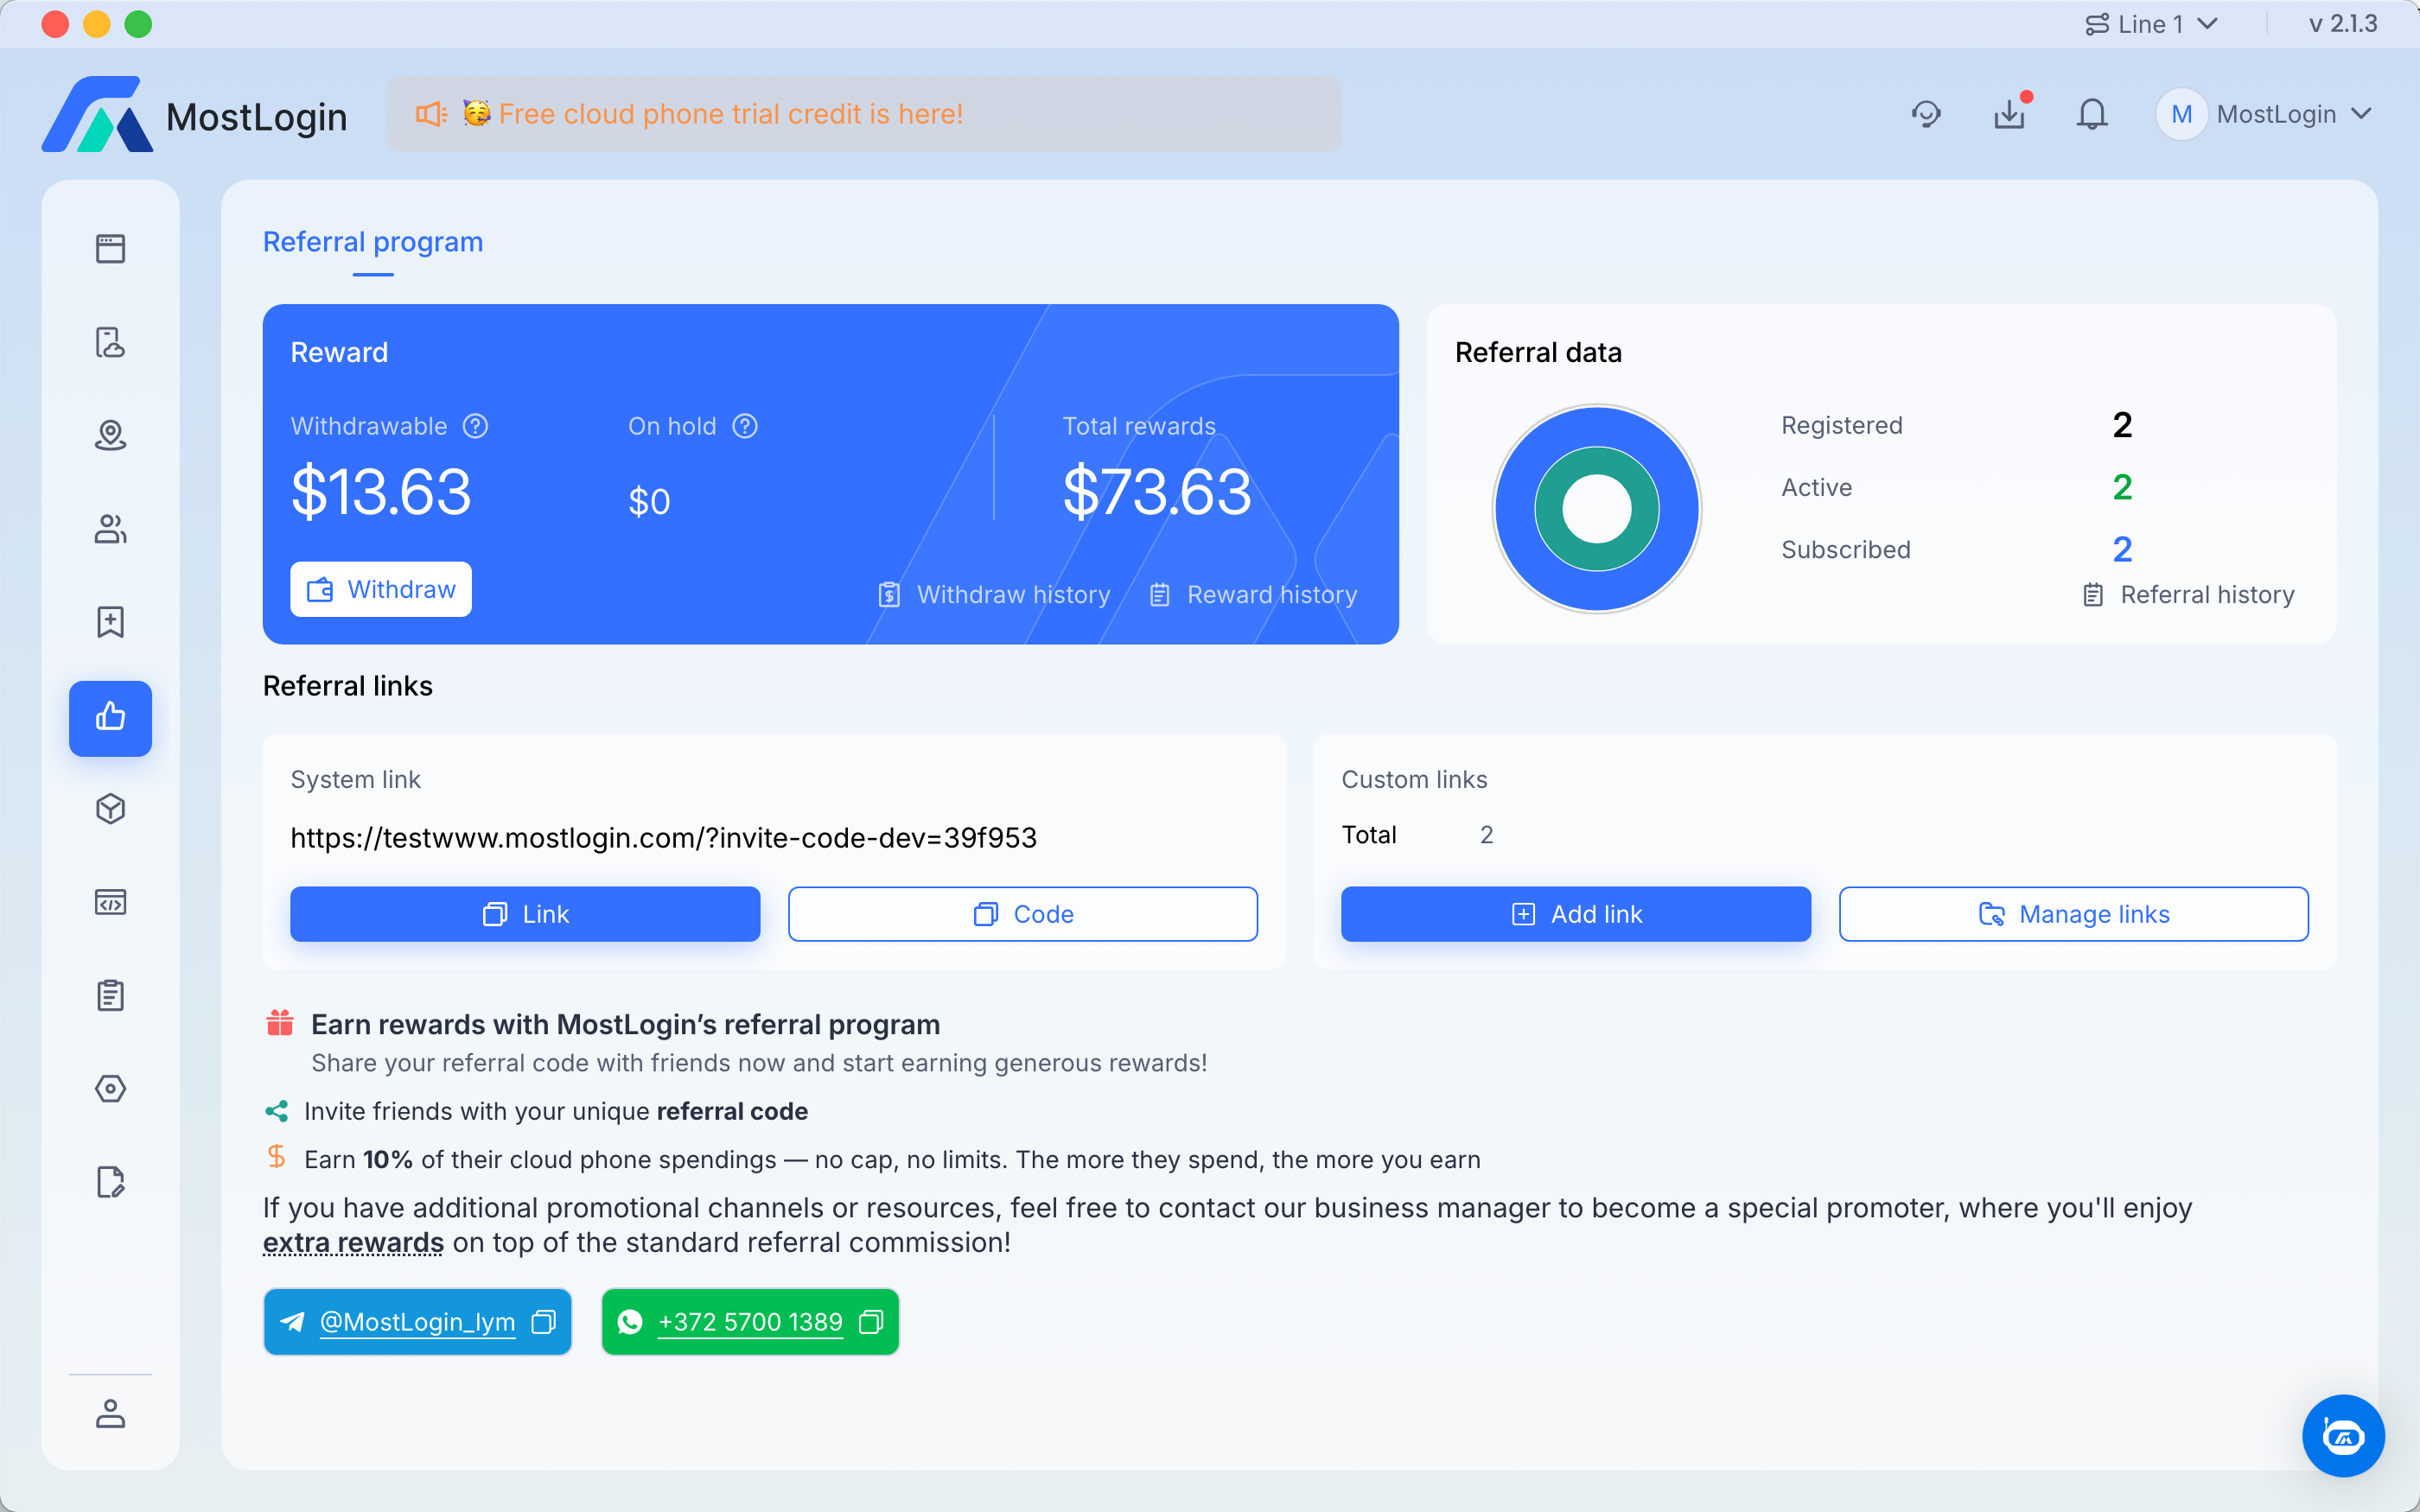
Task: Open the clipboard list sidebar icon
Action: click(110, 995)
